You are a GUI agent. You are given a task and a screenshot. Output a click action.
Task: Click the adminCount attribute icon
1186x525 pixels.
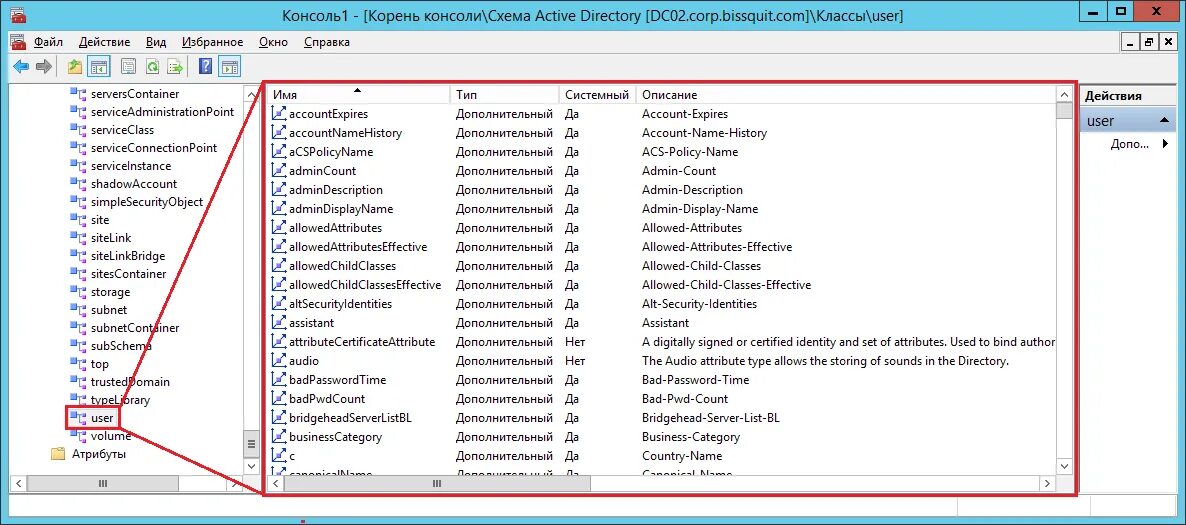[278, 171]
